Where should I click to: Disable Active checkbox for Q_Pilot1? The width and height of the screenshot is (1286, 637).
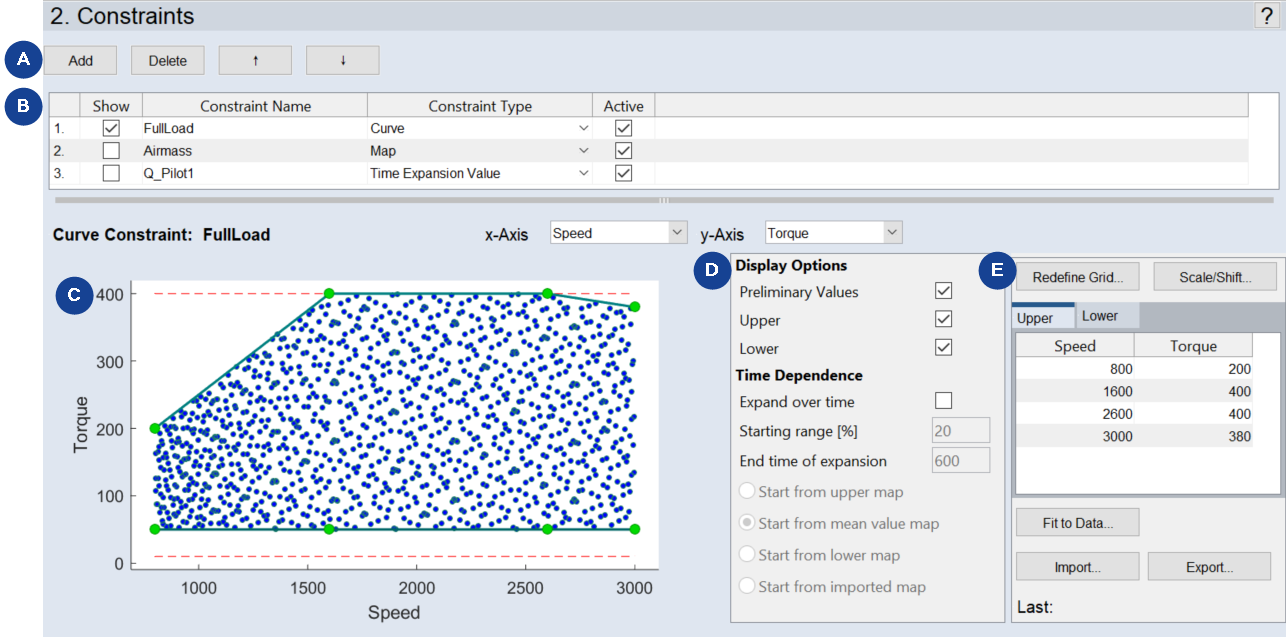[x=624, y=173]
